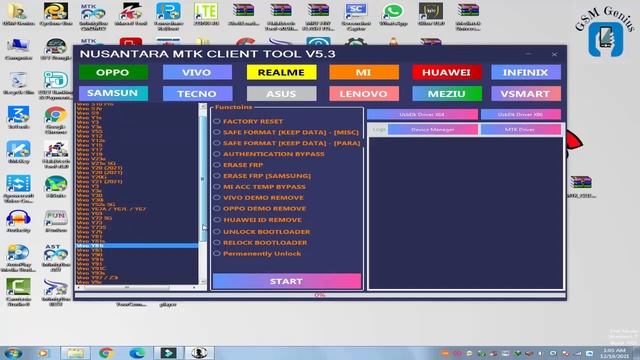The image size is (640, 360).
Task: Select the highlighted Vivo Y81i list row
Action: [x=137, y=246]
